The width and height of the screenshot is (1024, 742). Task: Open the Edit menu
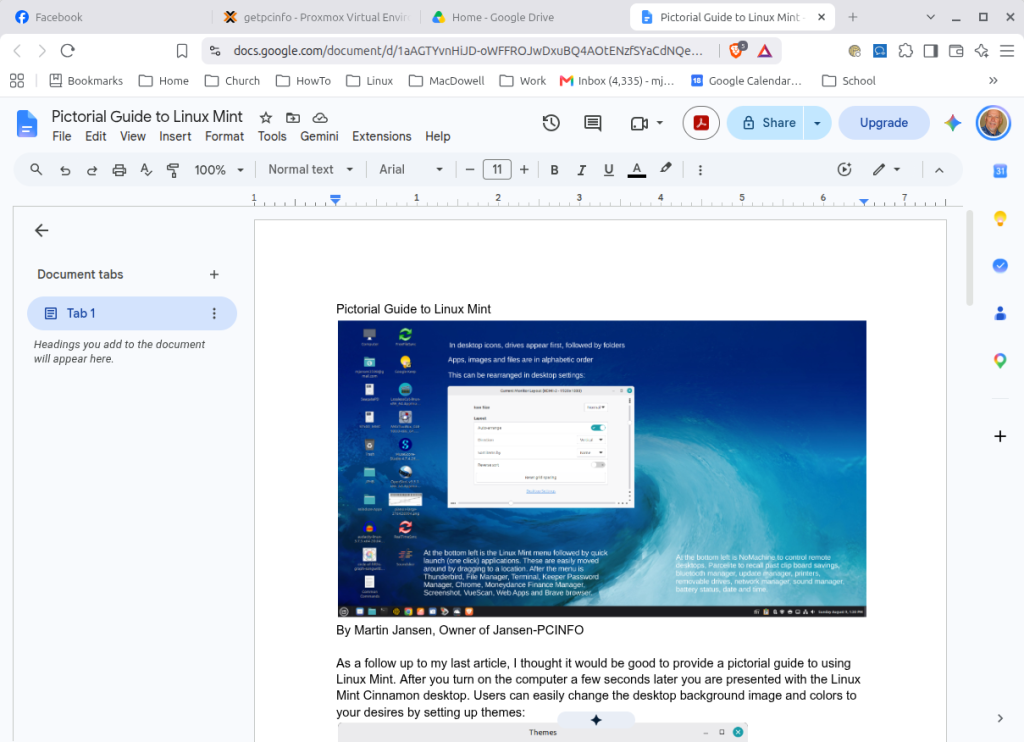[x=95, y=137]
